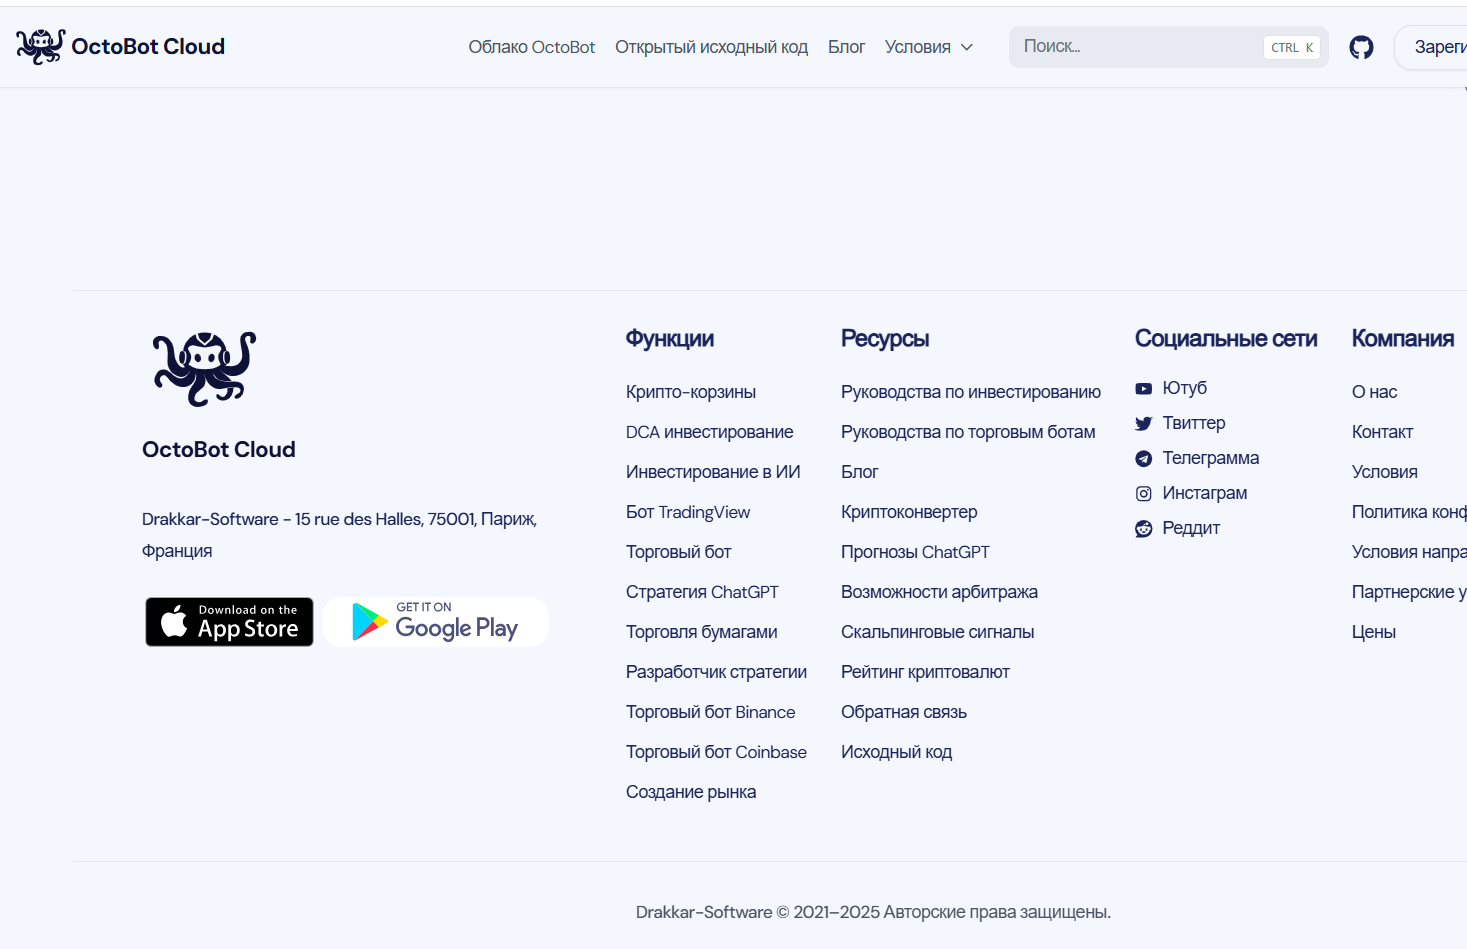This screenshot has height=949, width=1467.
Task: Click the YouTube icon in social links
Action: tap(1143, 388)
